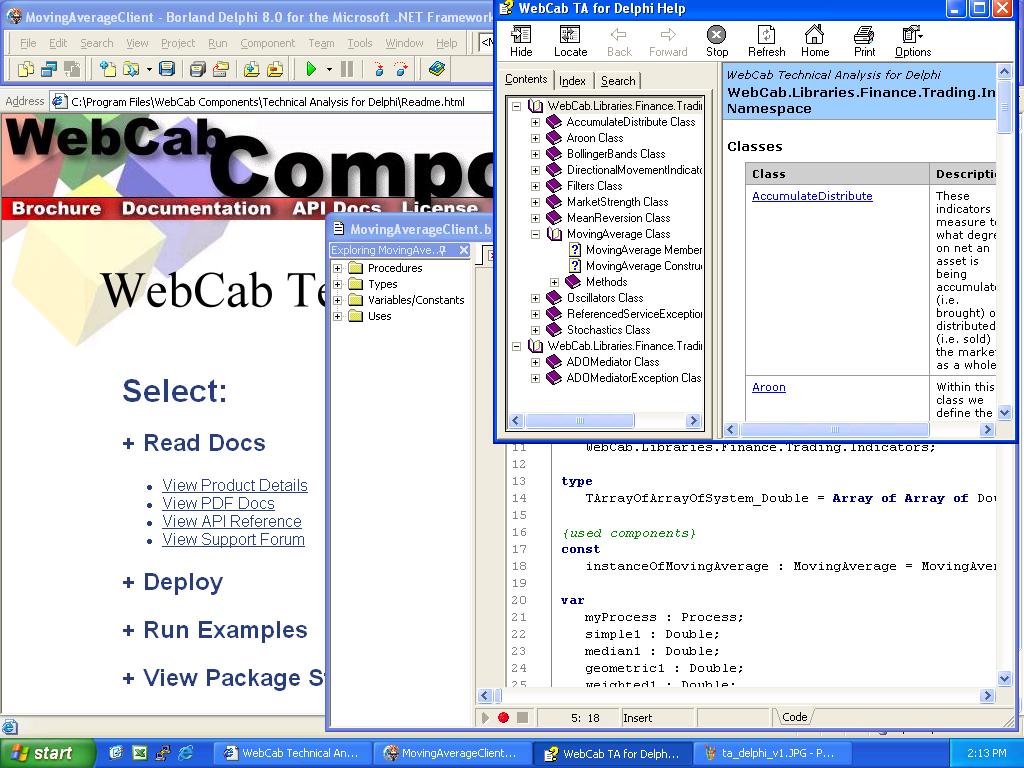Click the View PDF Docs link
The width and height of the screenshot is (1024, 768).
pos(218,504)
